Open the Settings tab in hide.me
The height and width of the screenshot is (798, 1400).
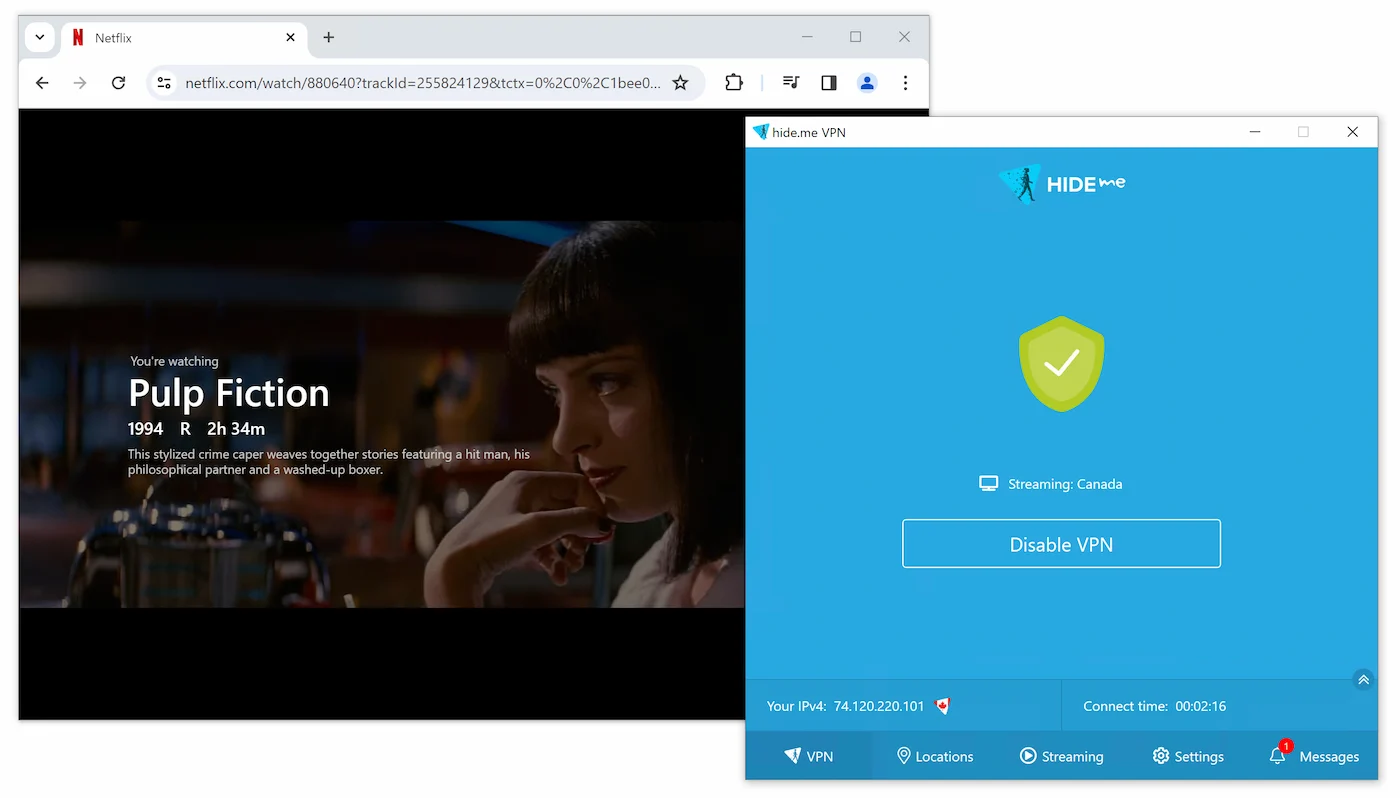tap(1188, 756)
